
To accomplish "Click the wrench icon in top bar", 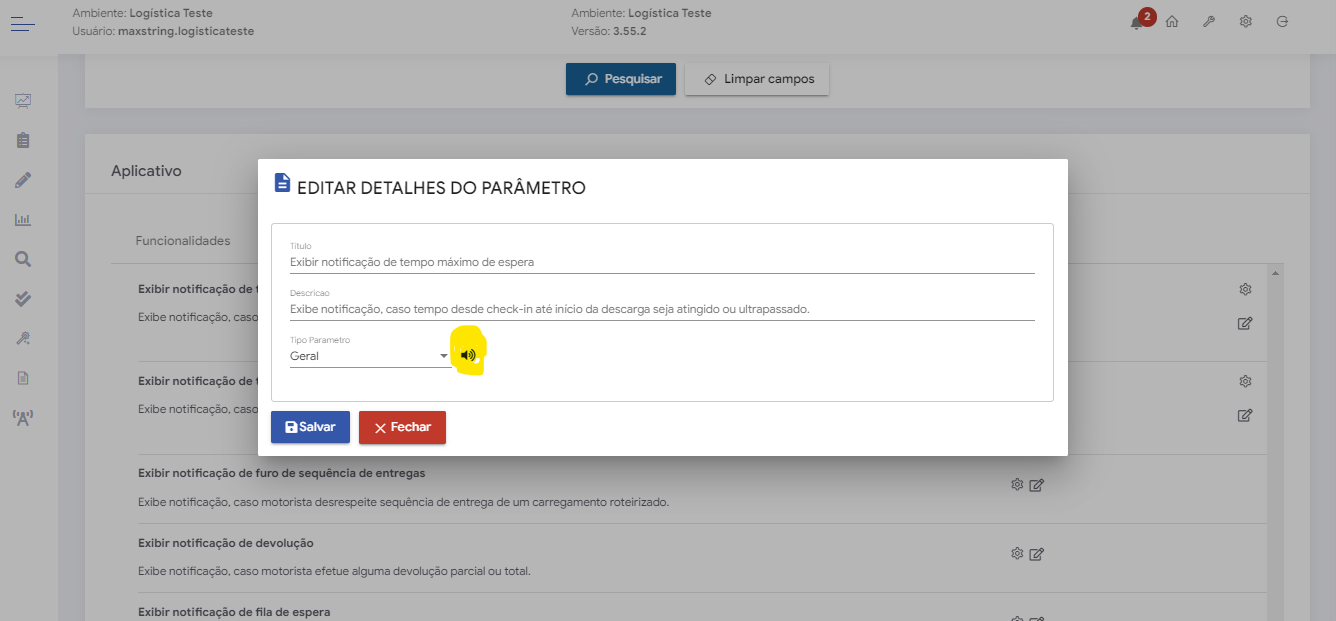I will tap(1209, 22).
